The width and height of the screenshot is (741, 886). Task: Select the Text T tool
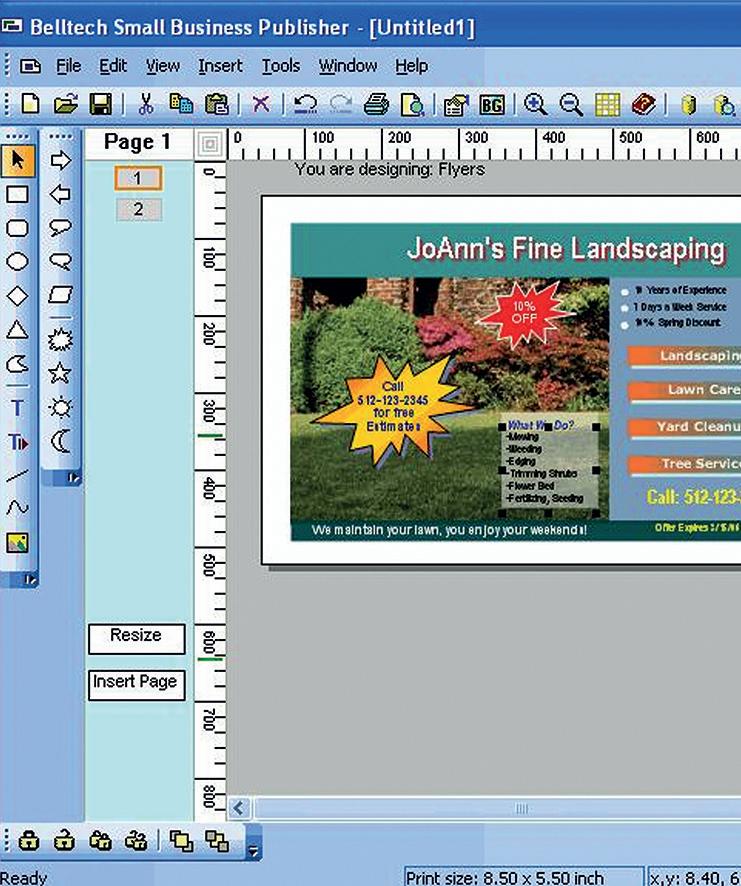coord(18,408)
